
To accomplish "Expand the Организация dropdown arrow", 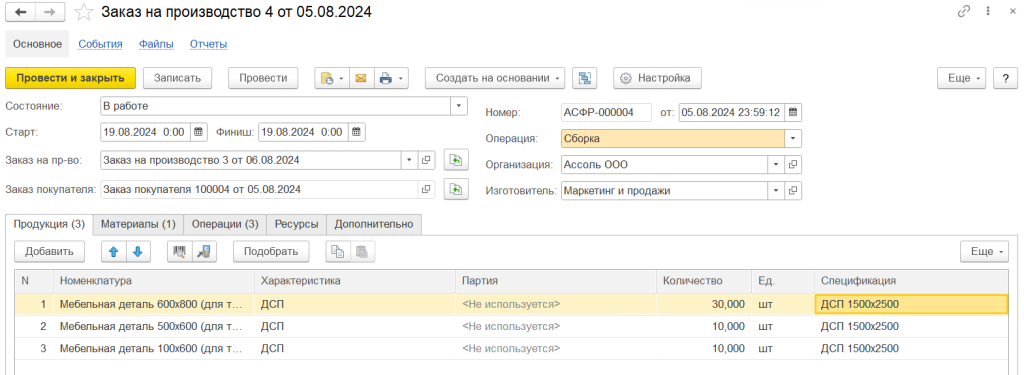I will point(776,165).
